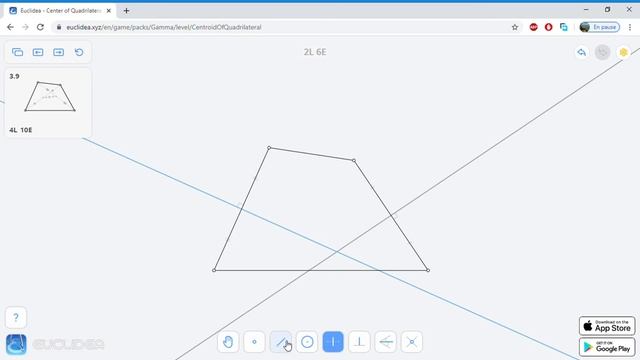Click the browser back arrow
The image size is (640, 360).
click(x=10, y=27)
